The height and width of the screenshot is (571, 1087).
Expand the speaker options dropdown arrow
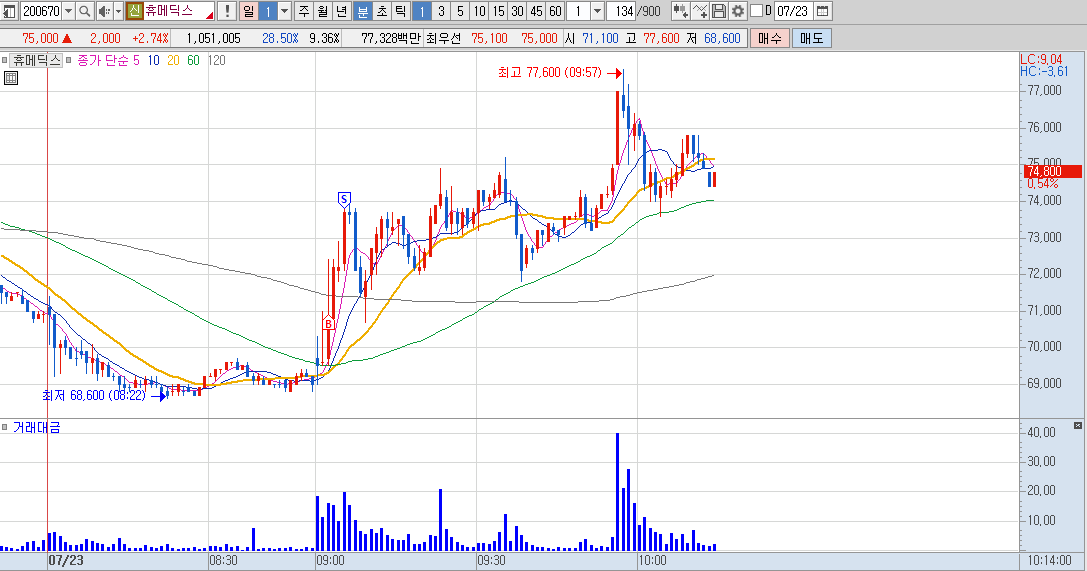point(118,11)
